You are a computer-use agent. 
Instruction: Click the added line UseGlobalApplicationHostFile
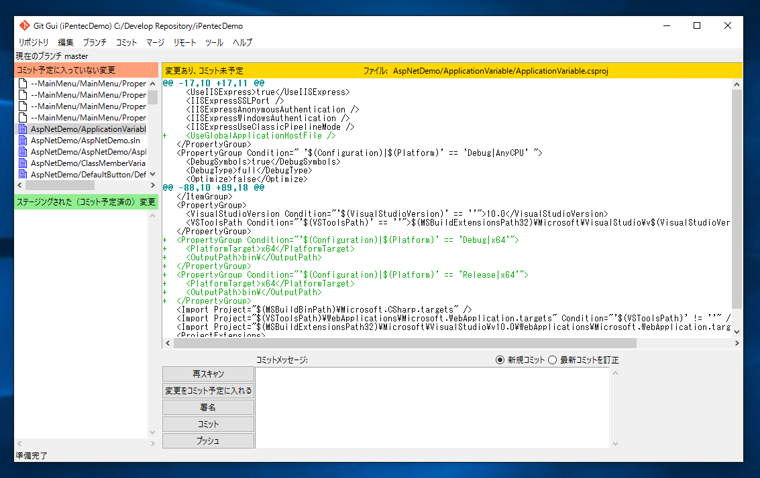[x=261, y=136]
